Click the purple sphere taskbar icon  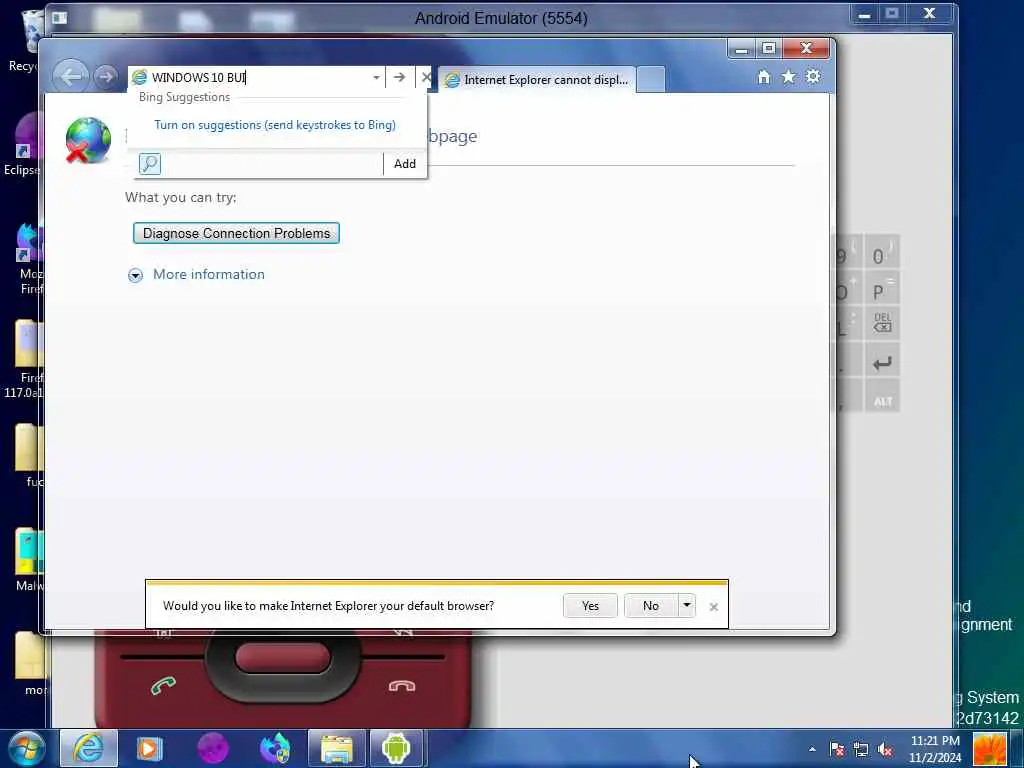tap(213, 748)
